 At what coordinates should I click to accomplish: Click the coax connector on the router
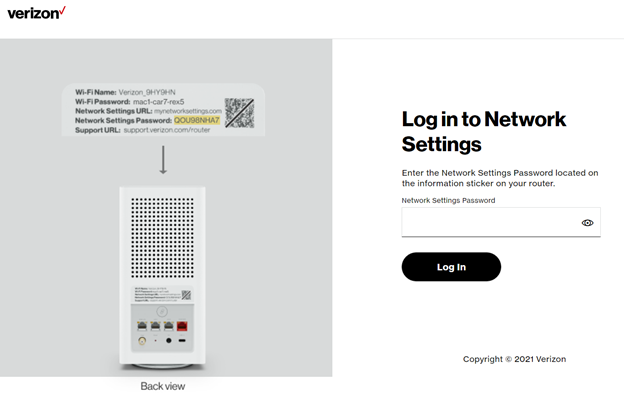pos(139,342)
